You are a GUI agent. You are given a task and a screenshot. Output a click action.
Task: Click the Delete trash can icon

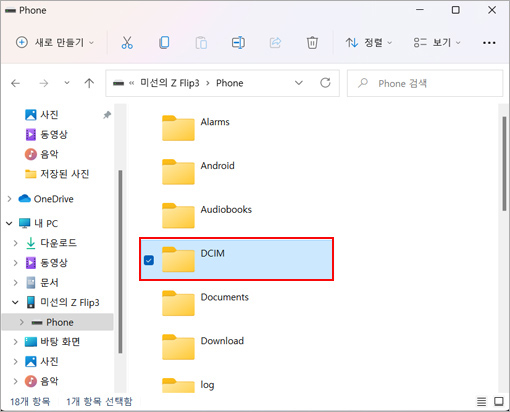(312, 43)
